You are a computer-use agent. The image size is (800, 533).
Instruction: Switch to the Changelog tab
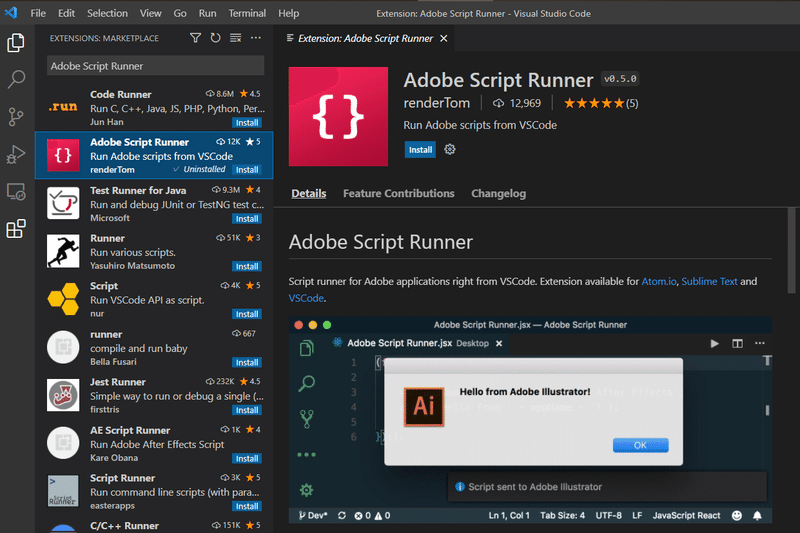click(x=498, y=193)
